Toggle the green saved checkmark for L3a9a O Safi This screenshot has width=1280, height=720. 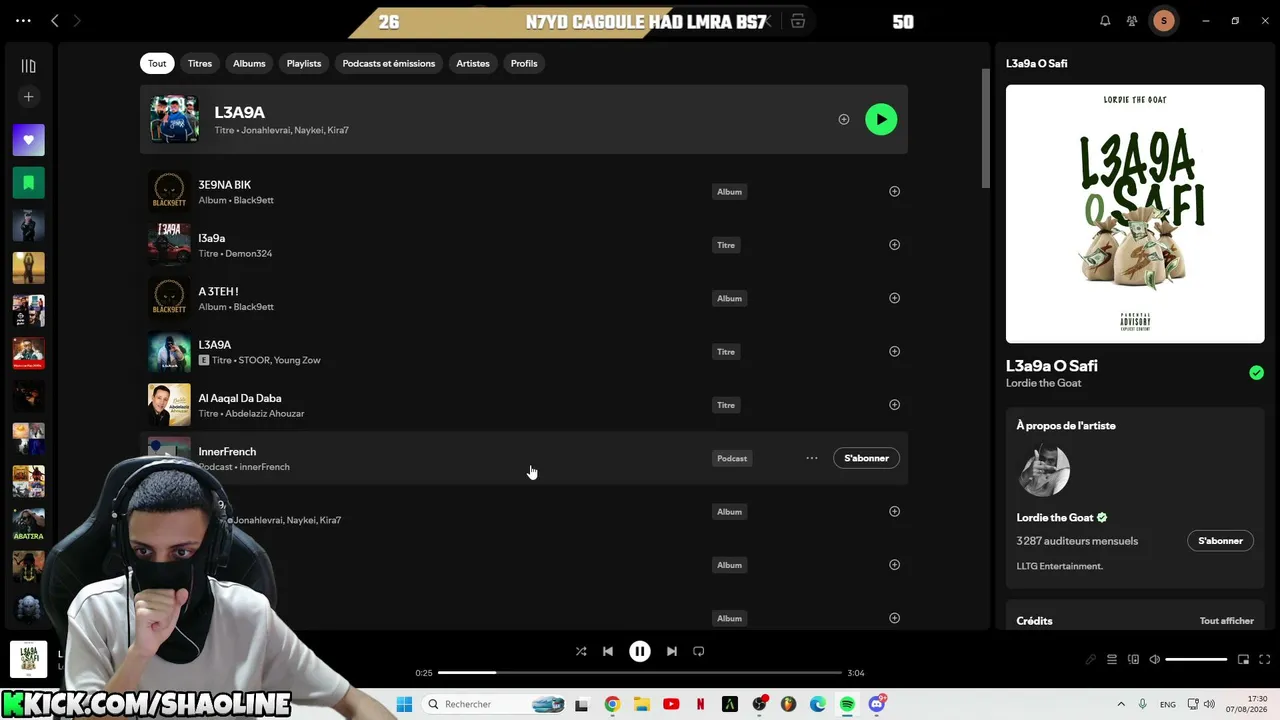pyautogui.click(x=1256, y=373)
